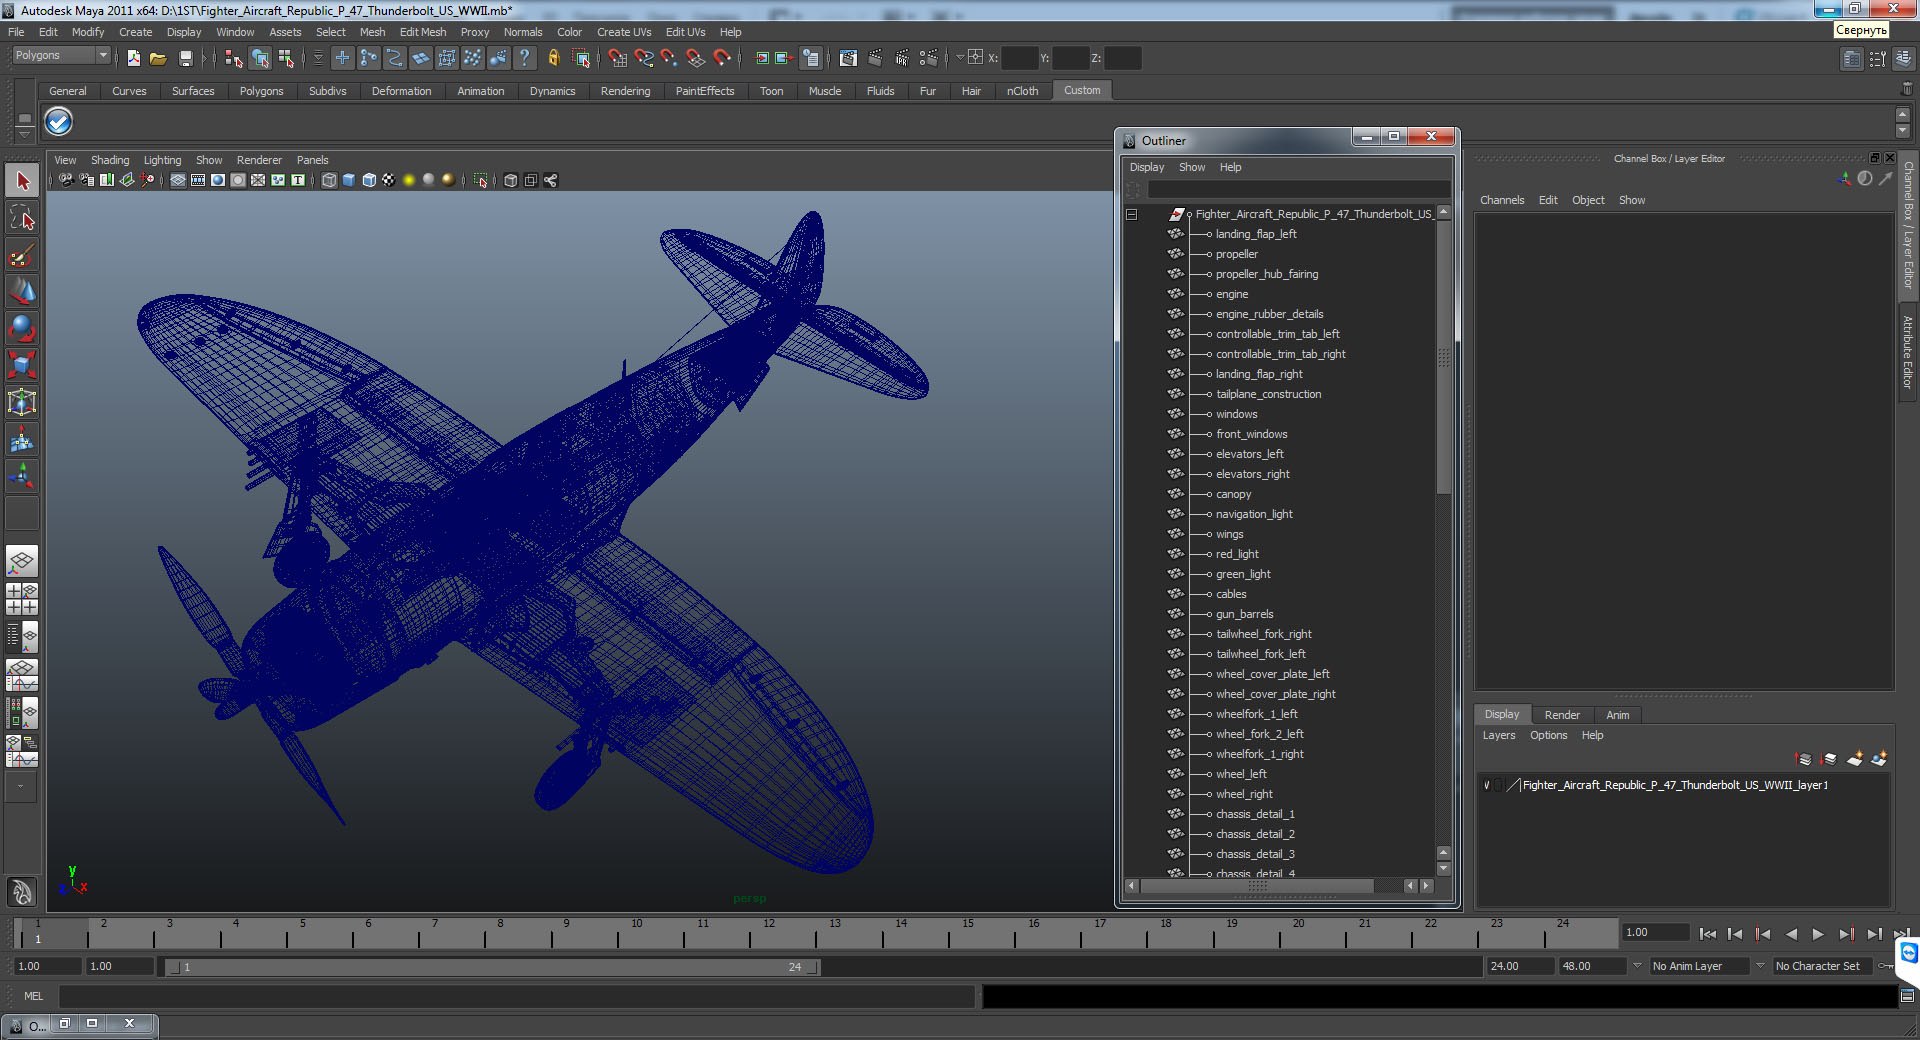Viewport: 1920px width, 1040px height.
Task: Choose the Rotate tool sphere icon
Action: pos(22,328)
